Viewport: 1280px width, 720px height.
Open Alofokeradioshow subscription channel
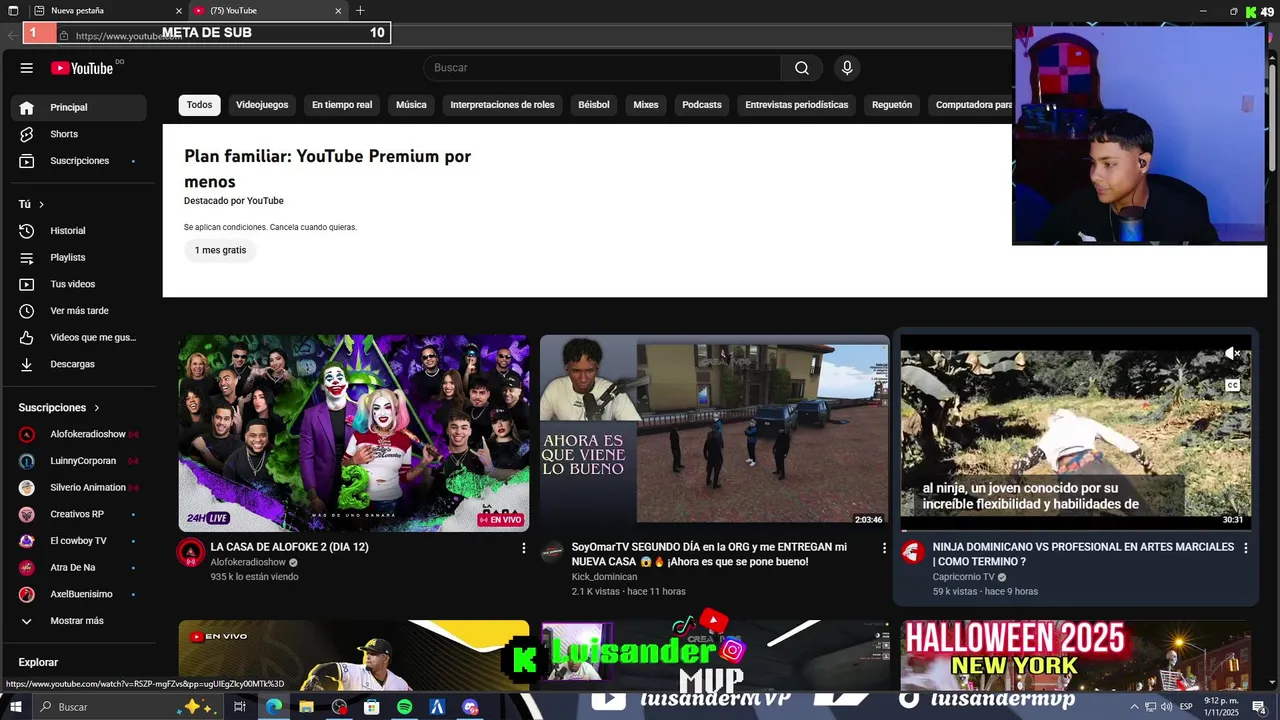[x=79, y=434]
